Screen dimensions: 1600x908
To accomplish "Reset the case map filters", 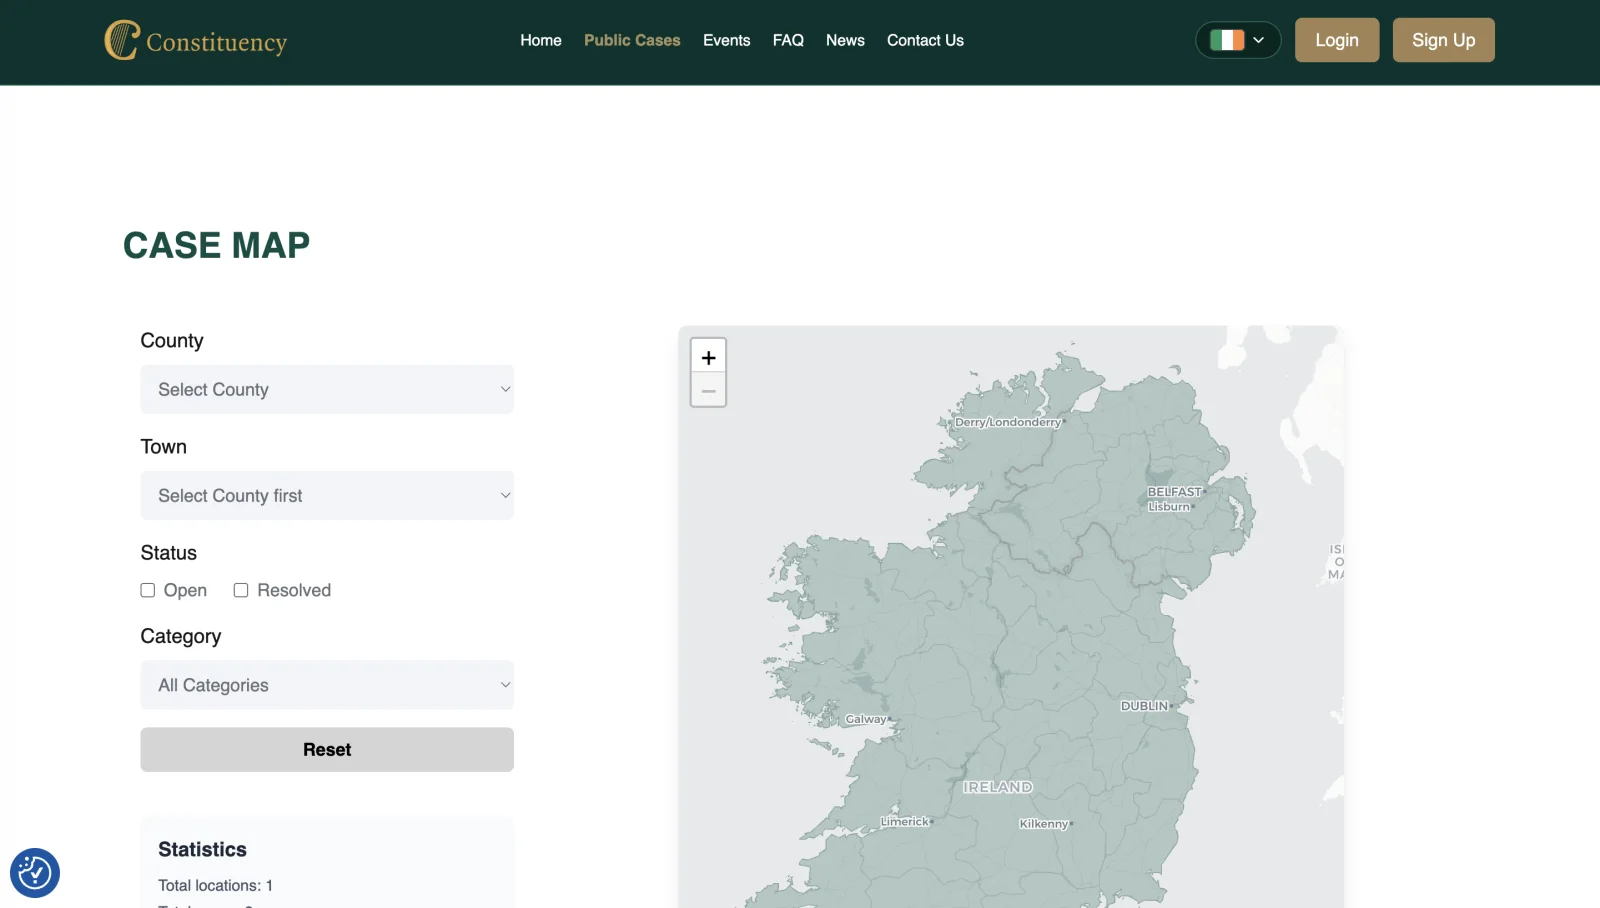I will (327, 750).
